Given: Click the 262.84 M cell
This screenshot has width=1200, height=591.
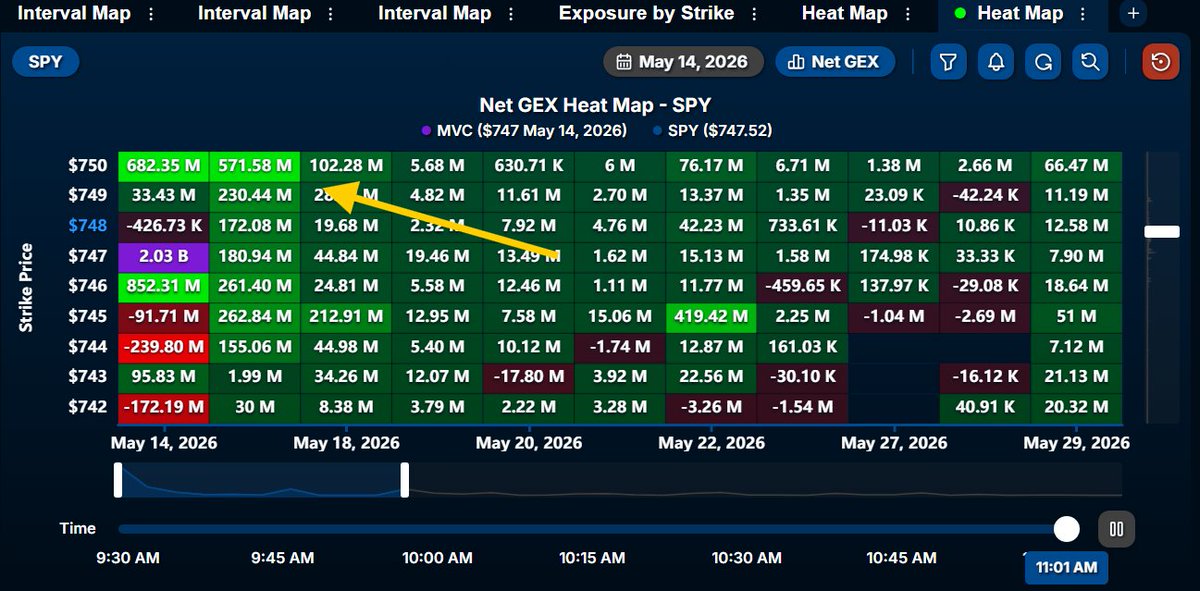Looking at the screenshot, I should (x=254, y=317).
